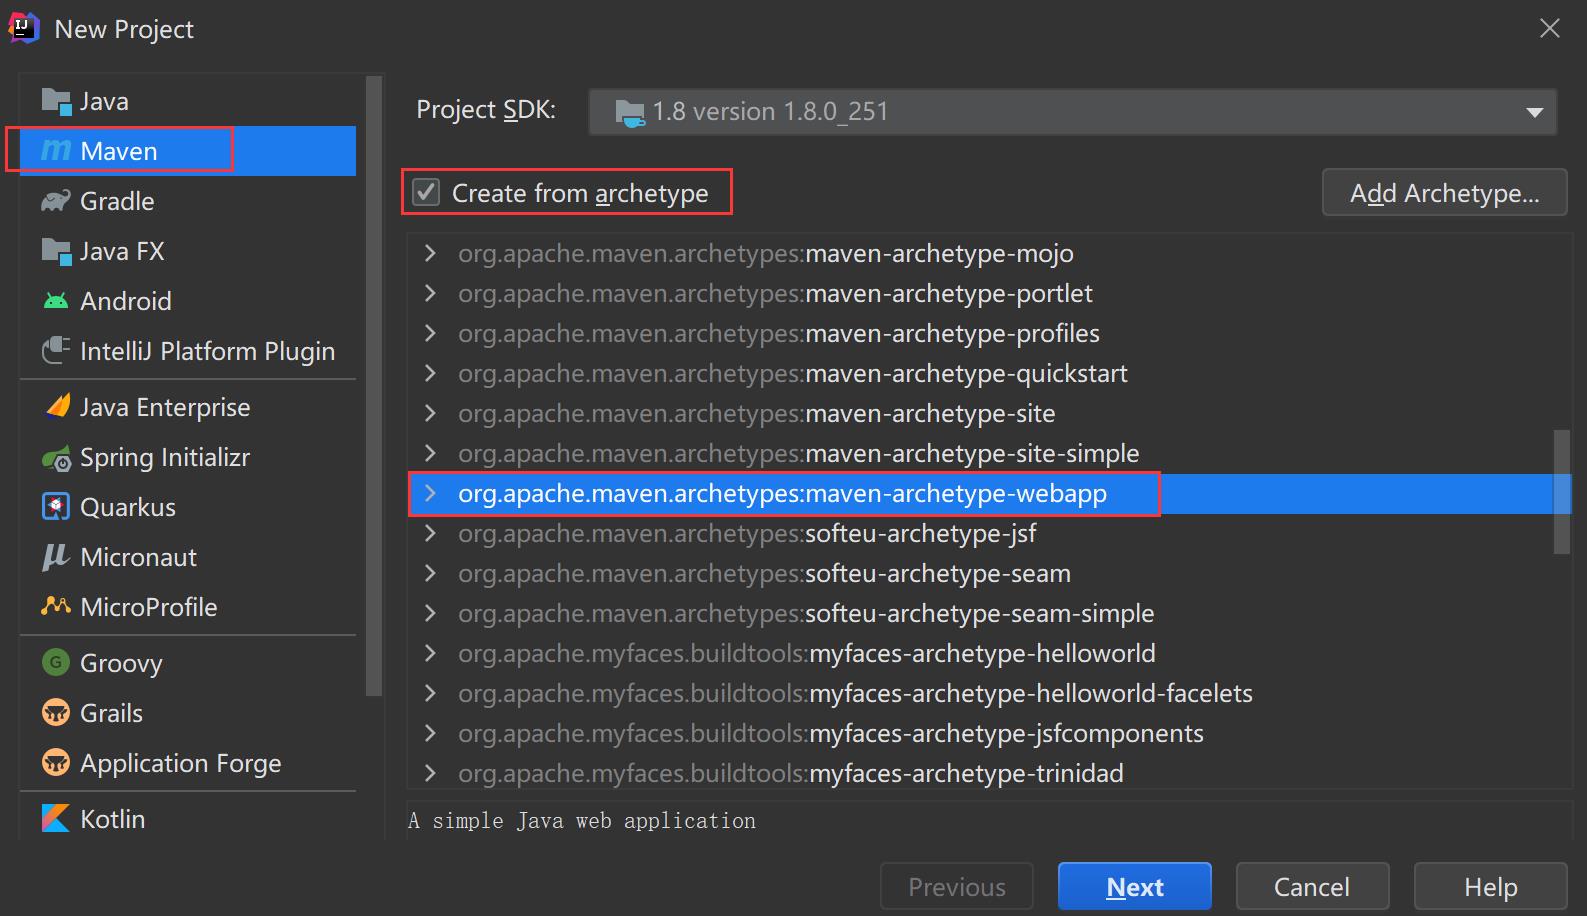Click the Kotlin K icon

(56, 819)
